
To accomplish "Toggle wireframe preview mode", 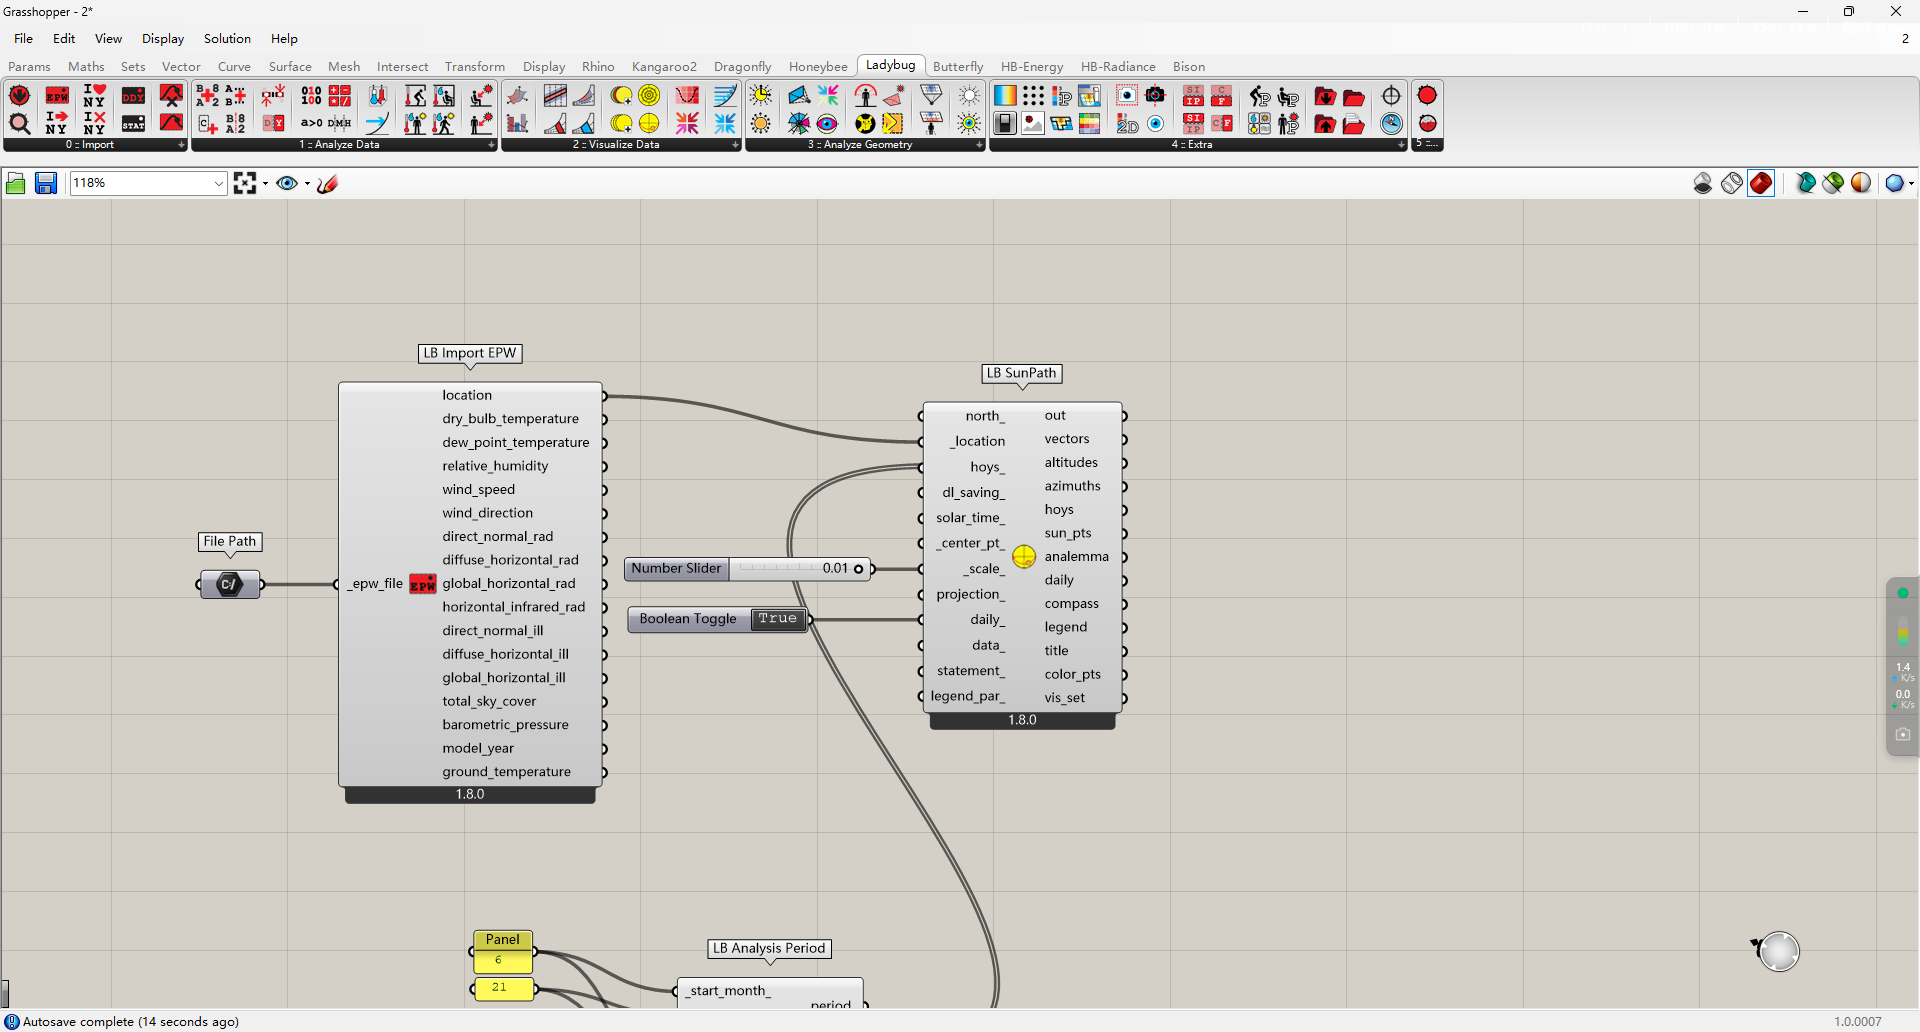I will (x=1732, y=183).
